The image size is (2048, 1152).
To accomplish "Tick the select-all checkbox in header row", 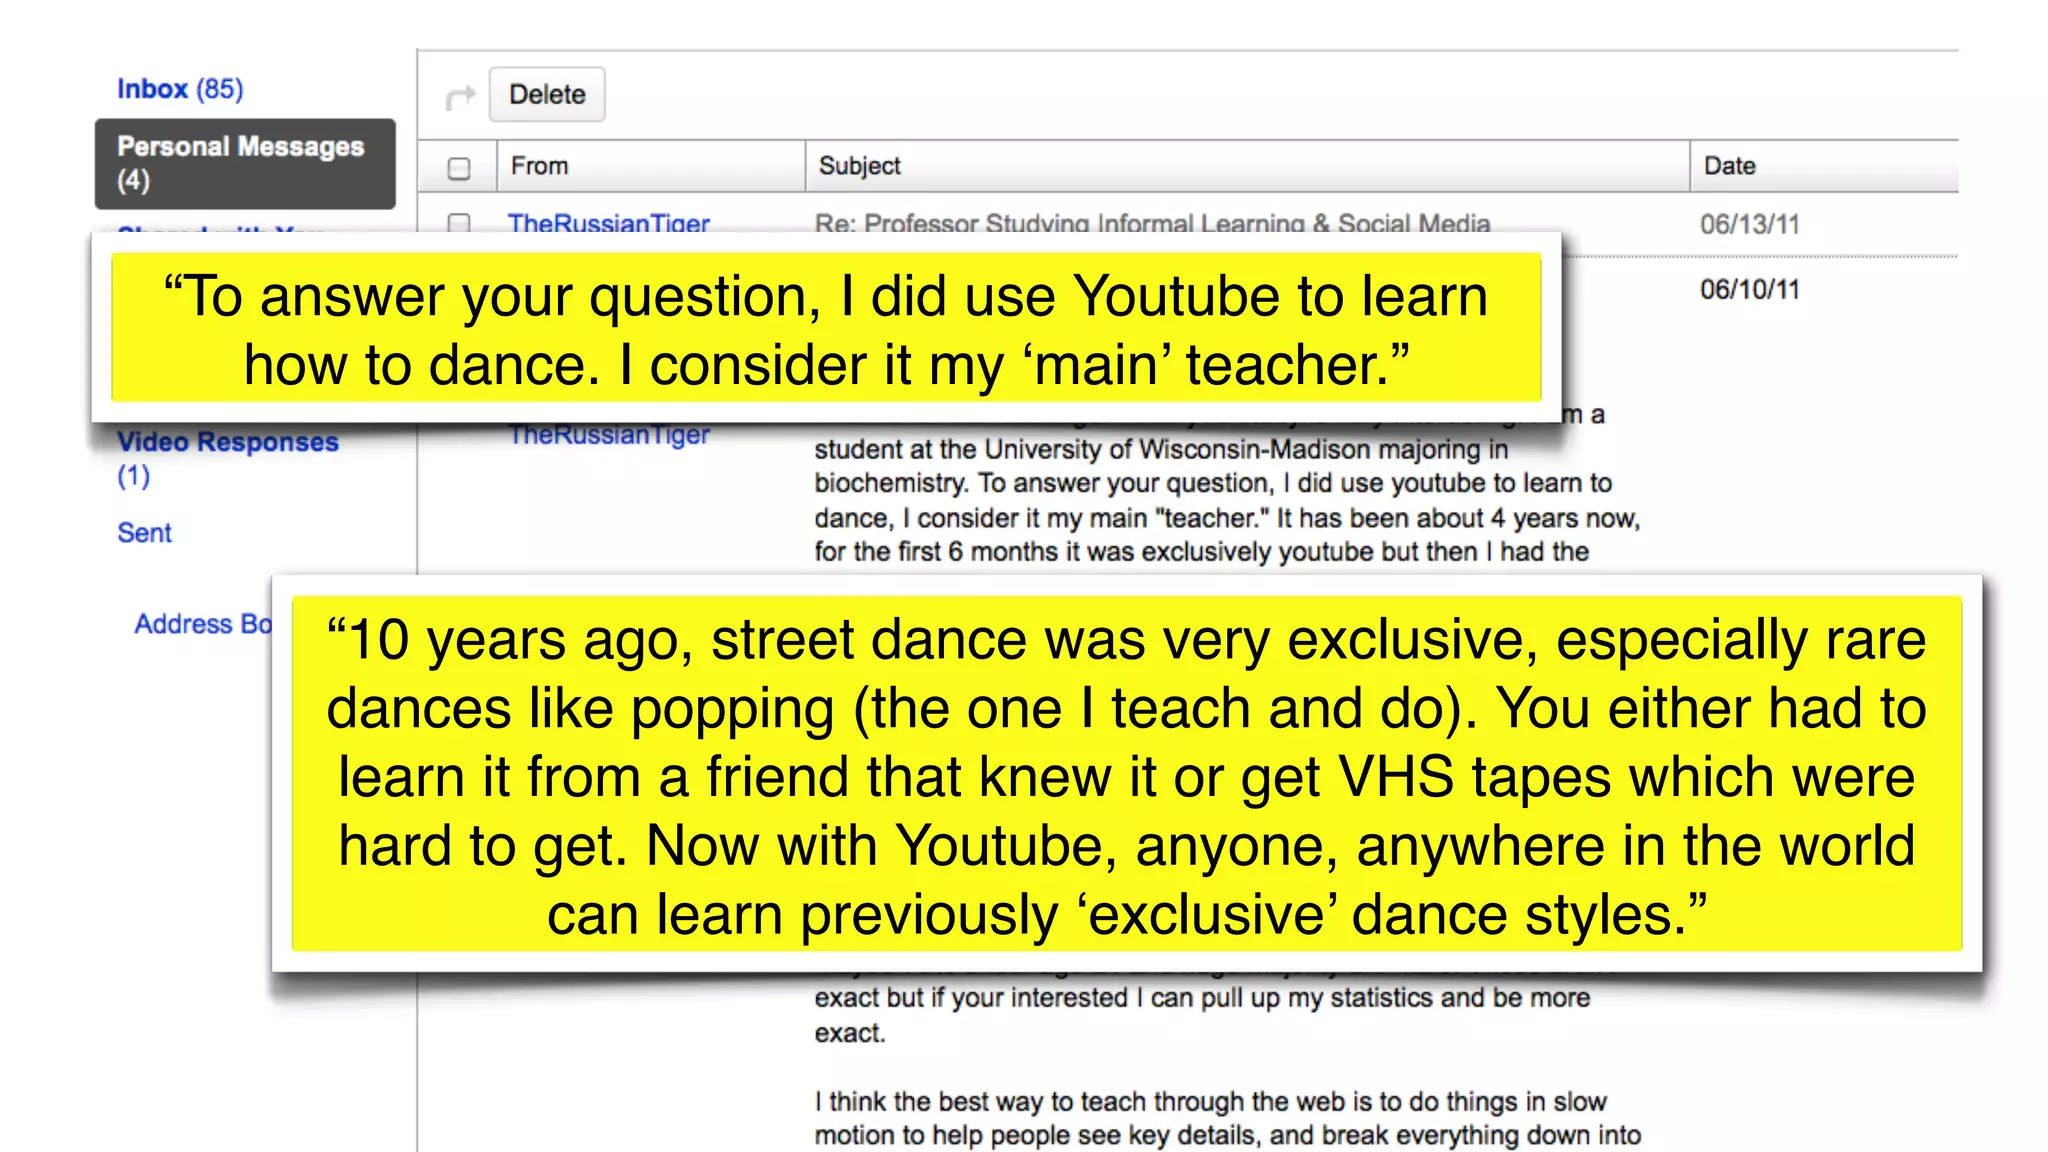I will pyautogui.click(x=459, y=168).
